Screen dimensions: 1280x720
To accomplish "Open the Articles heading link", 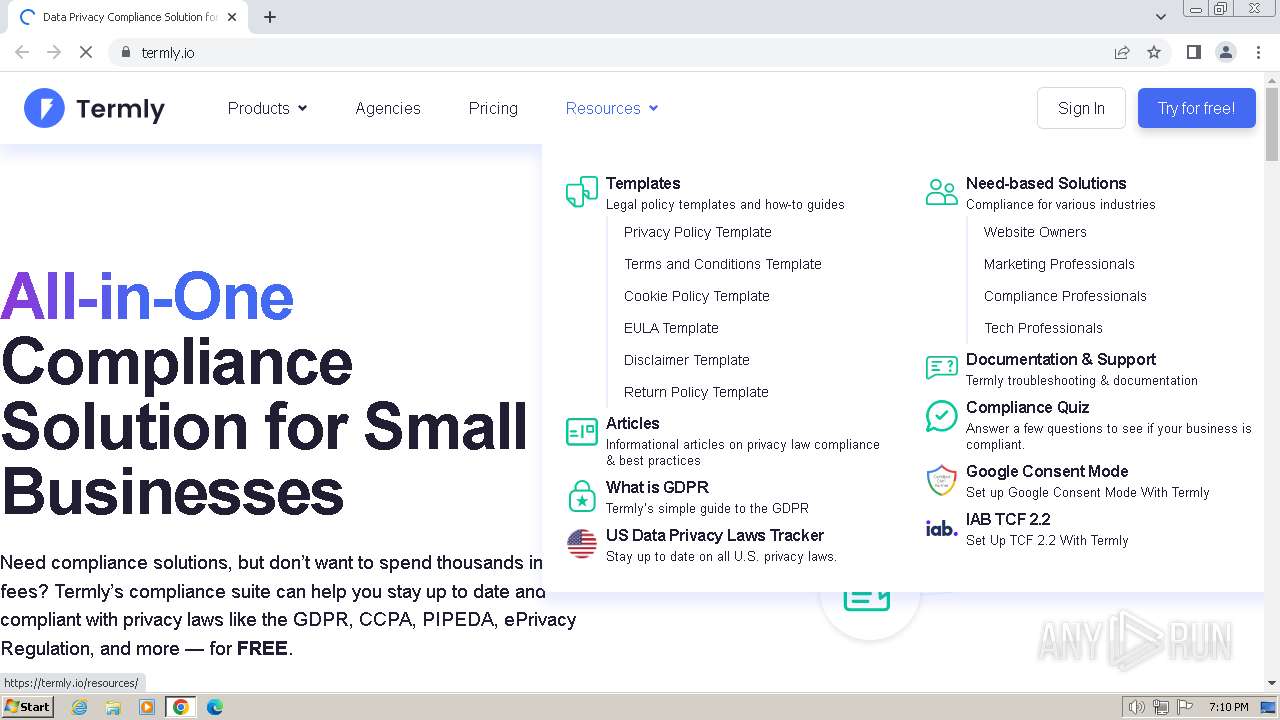I will click(x=633, y=423).
